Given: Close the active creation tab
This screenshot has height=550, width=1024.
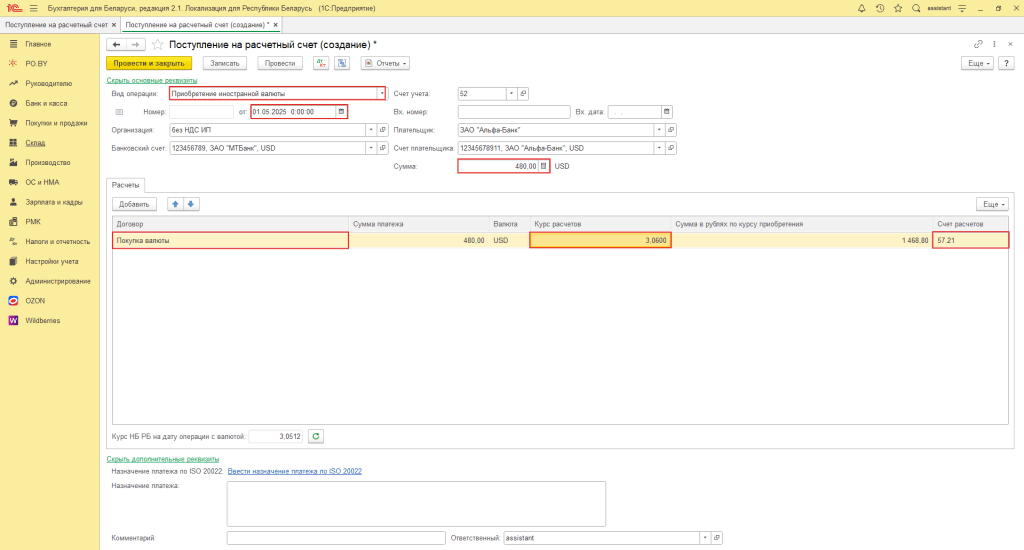Looking at the screenshot, I should 276,25.
